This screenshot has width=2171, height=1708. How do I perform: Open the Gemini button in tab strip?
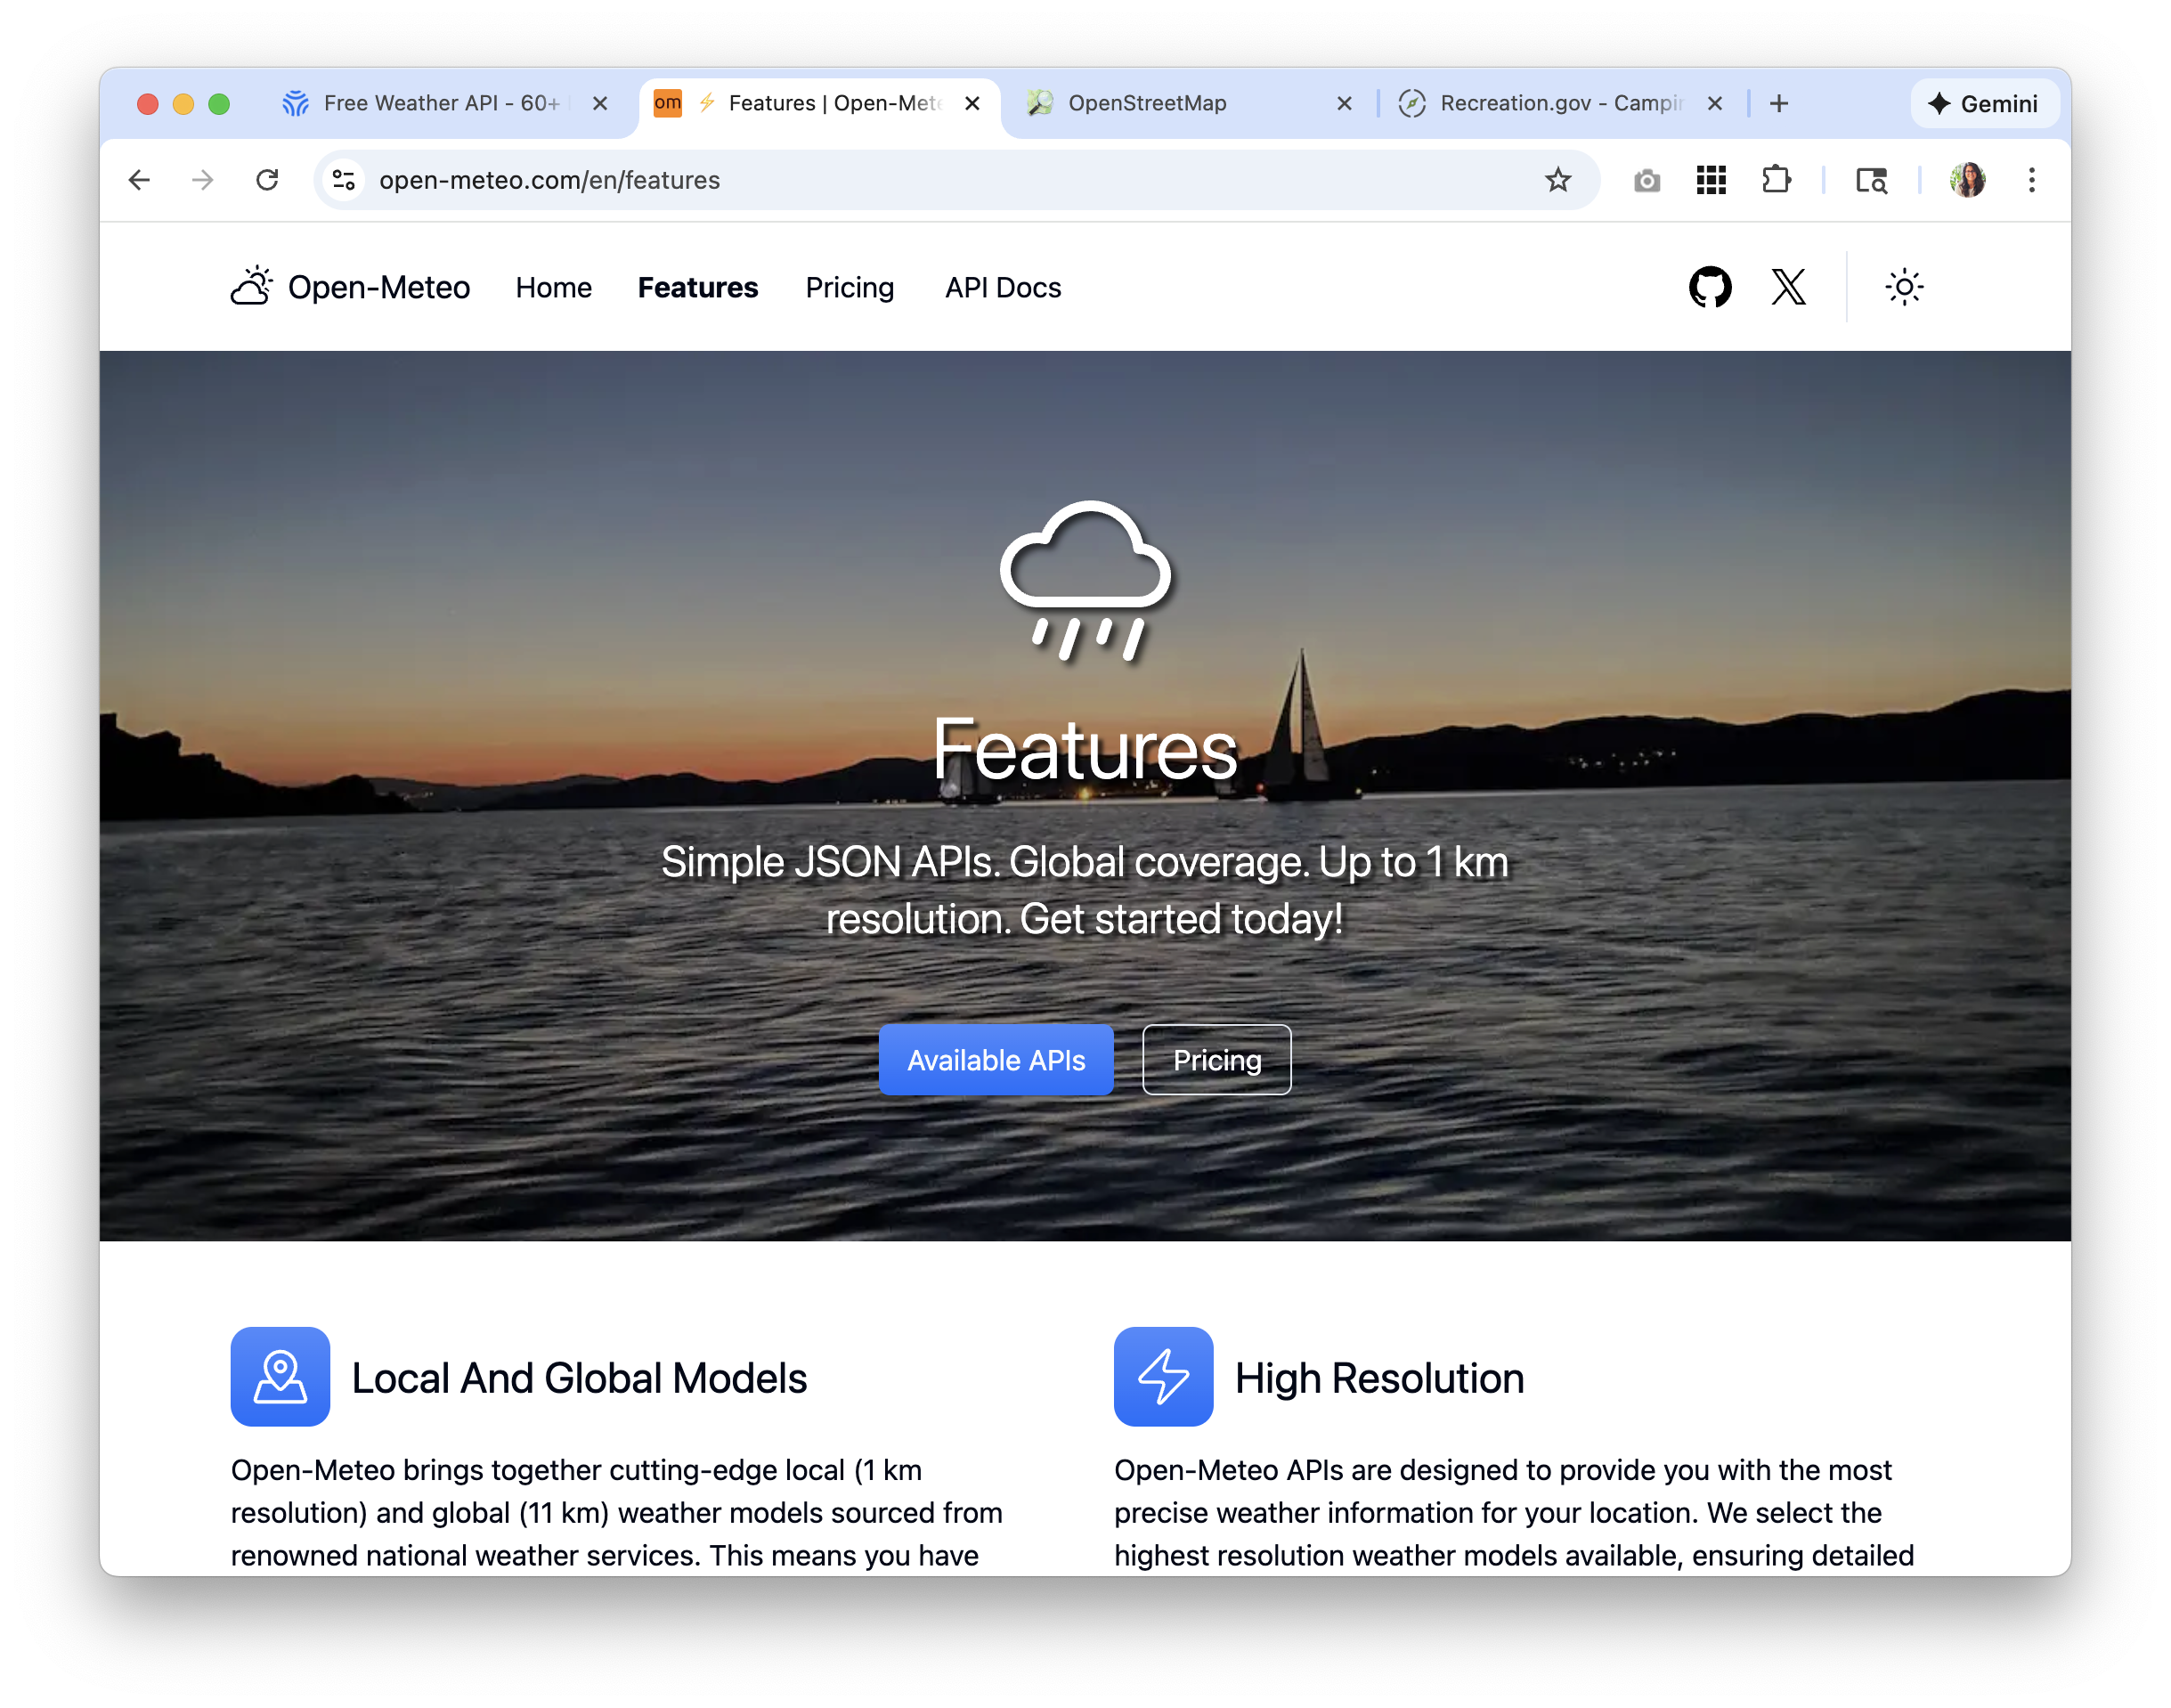[1983, 103]
